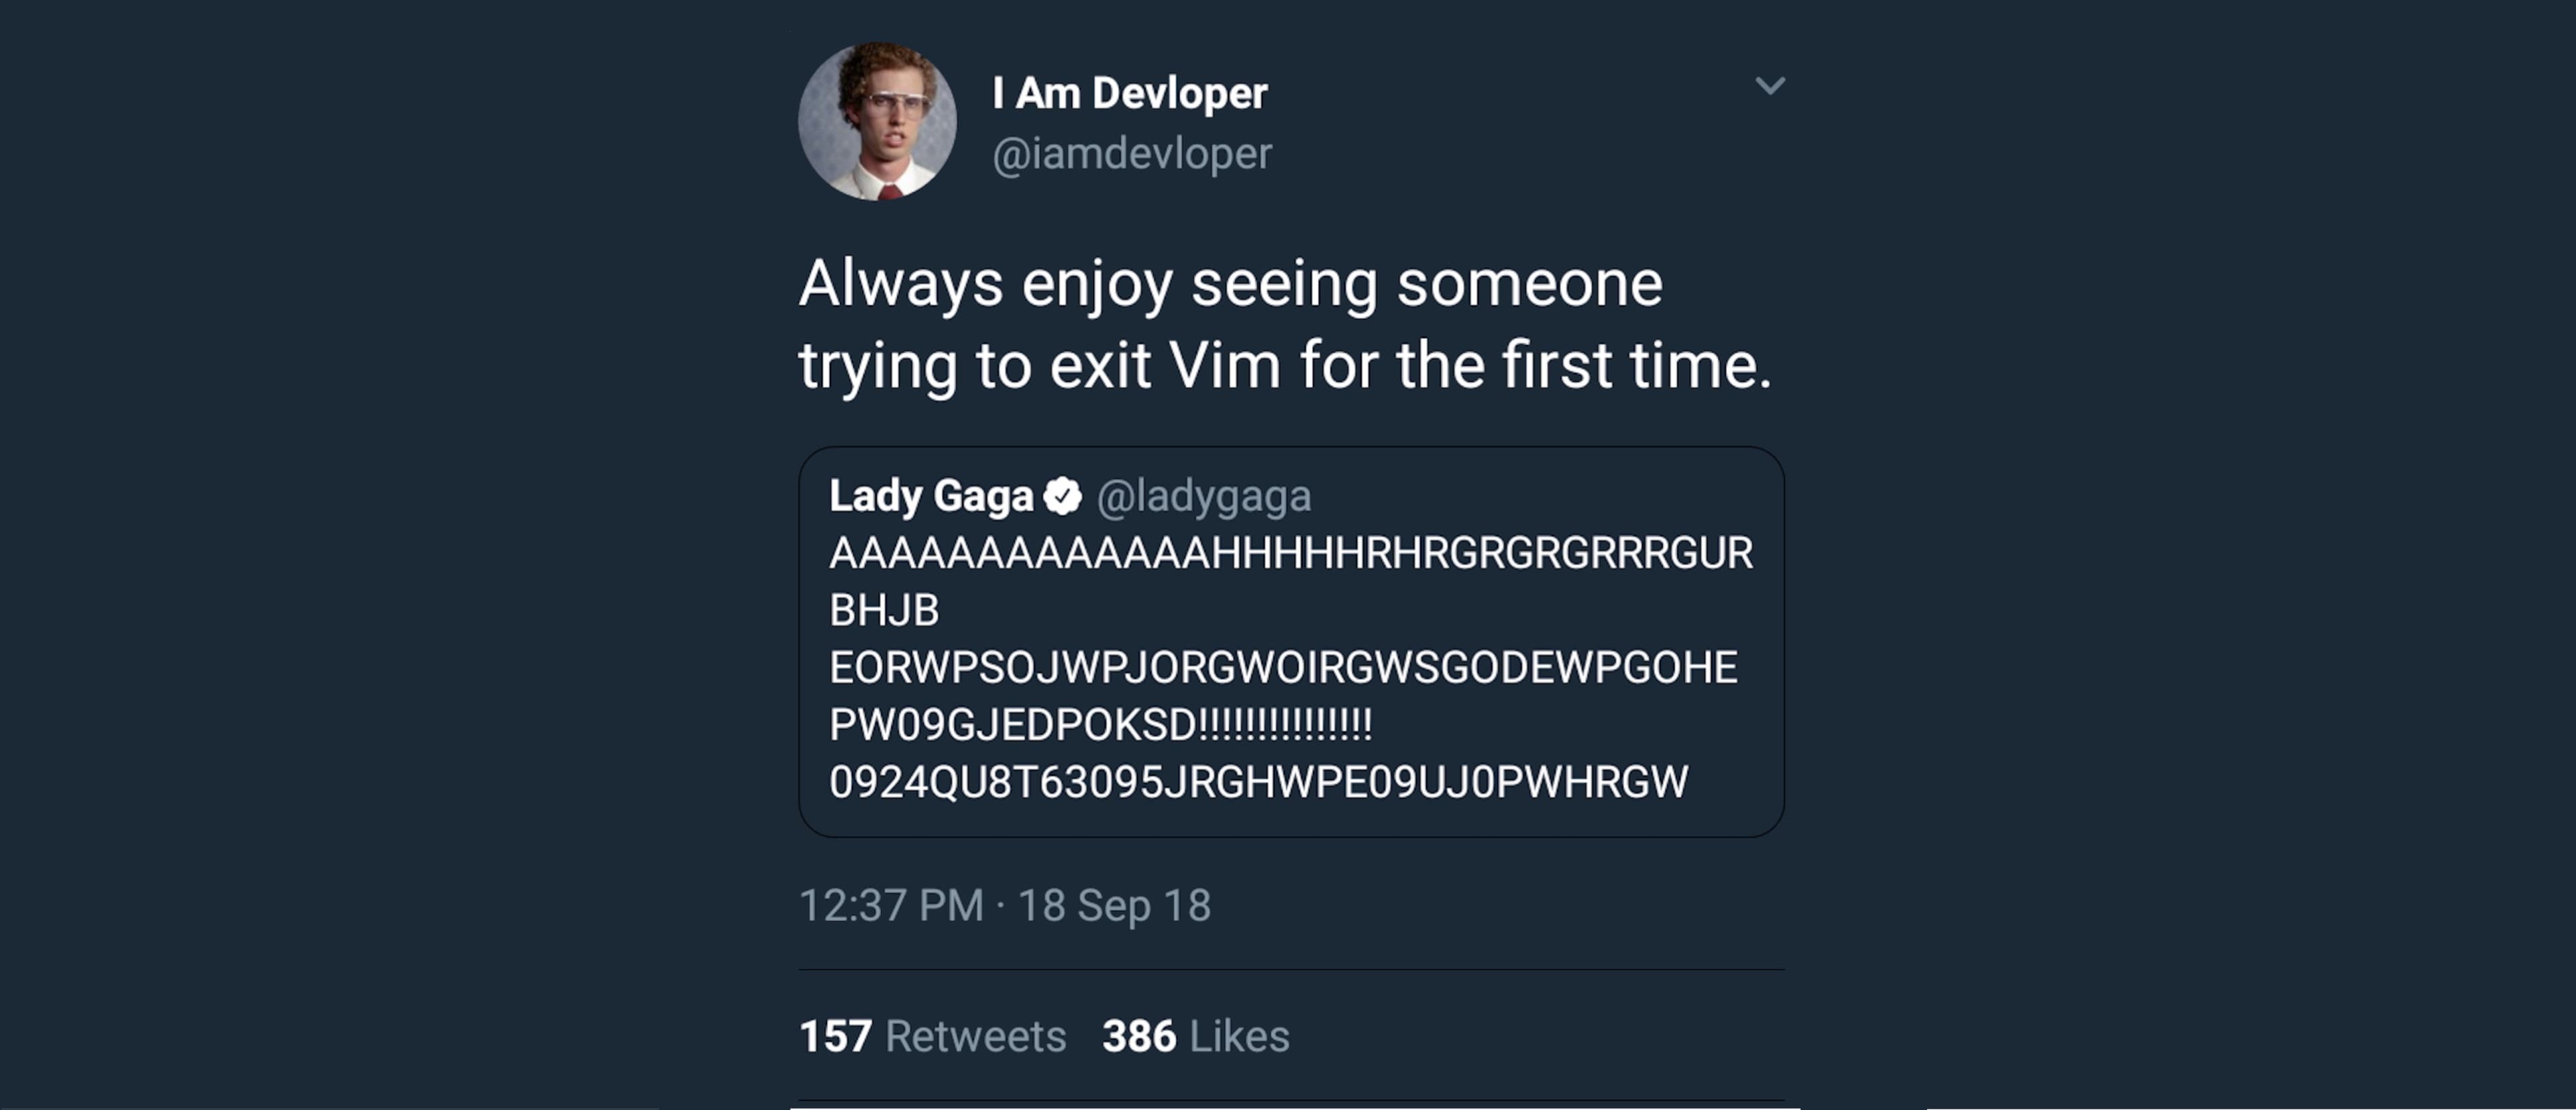2576x1110 pixels.
Task: Click the @ladygaga handle
Action: click(1203, 496)
